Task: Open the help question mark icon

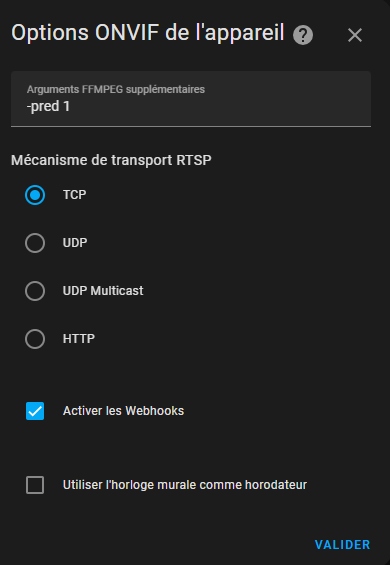Action: click(303, 35)
